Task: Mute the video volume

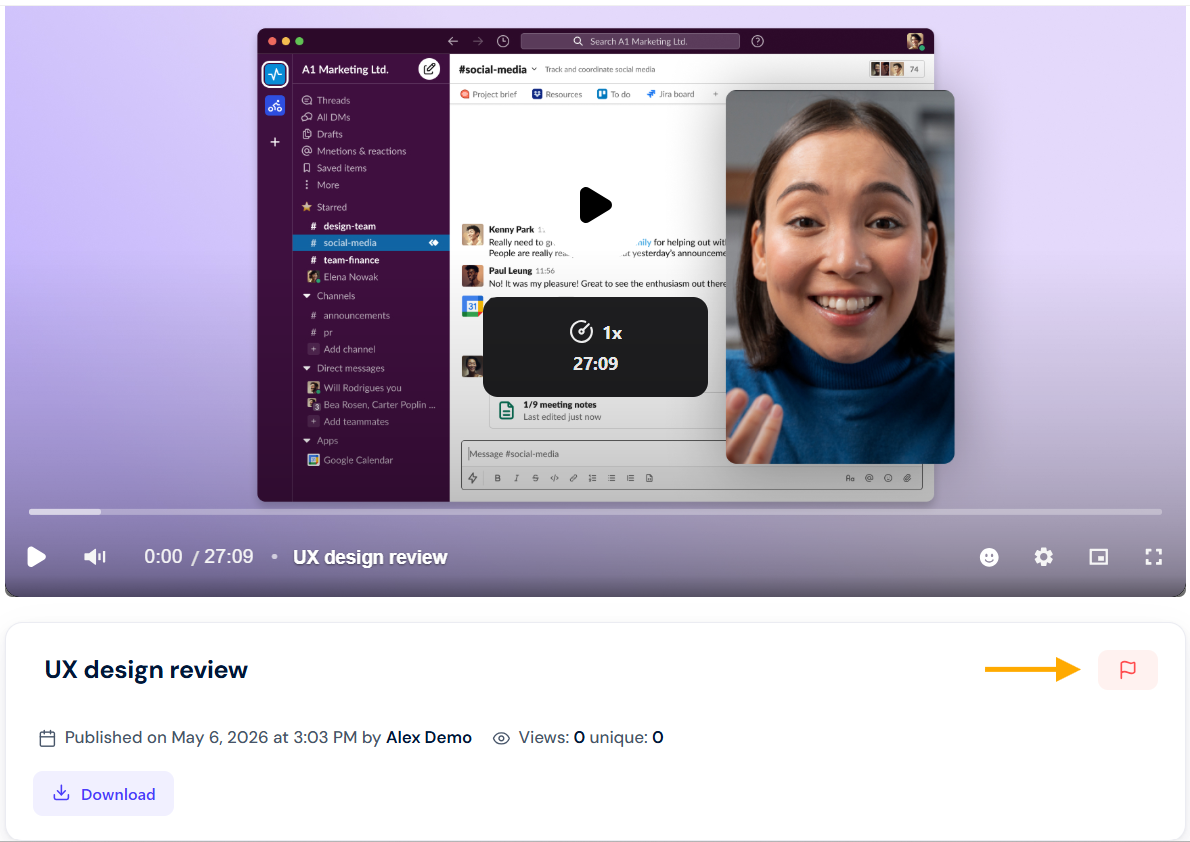Action: pyautogui.click(x=95, y=557)
